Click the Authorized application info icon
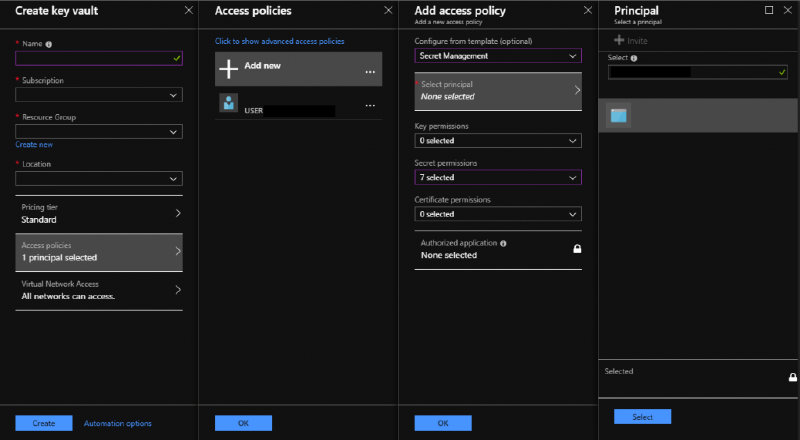Screen dimensions: 800x440 (x=504, y=243)
